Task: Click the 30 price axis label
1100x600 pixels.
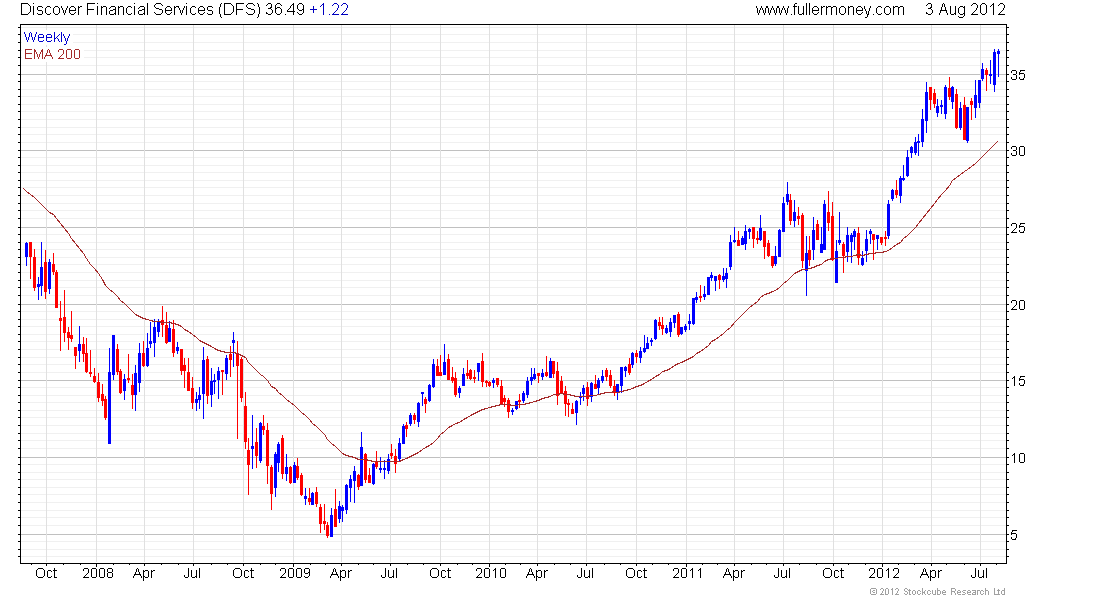Action: (1016, 152)
